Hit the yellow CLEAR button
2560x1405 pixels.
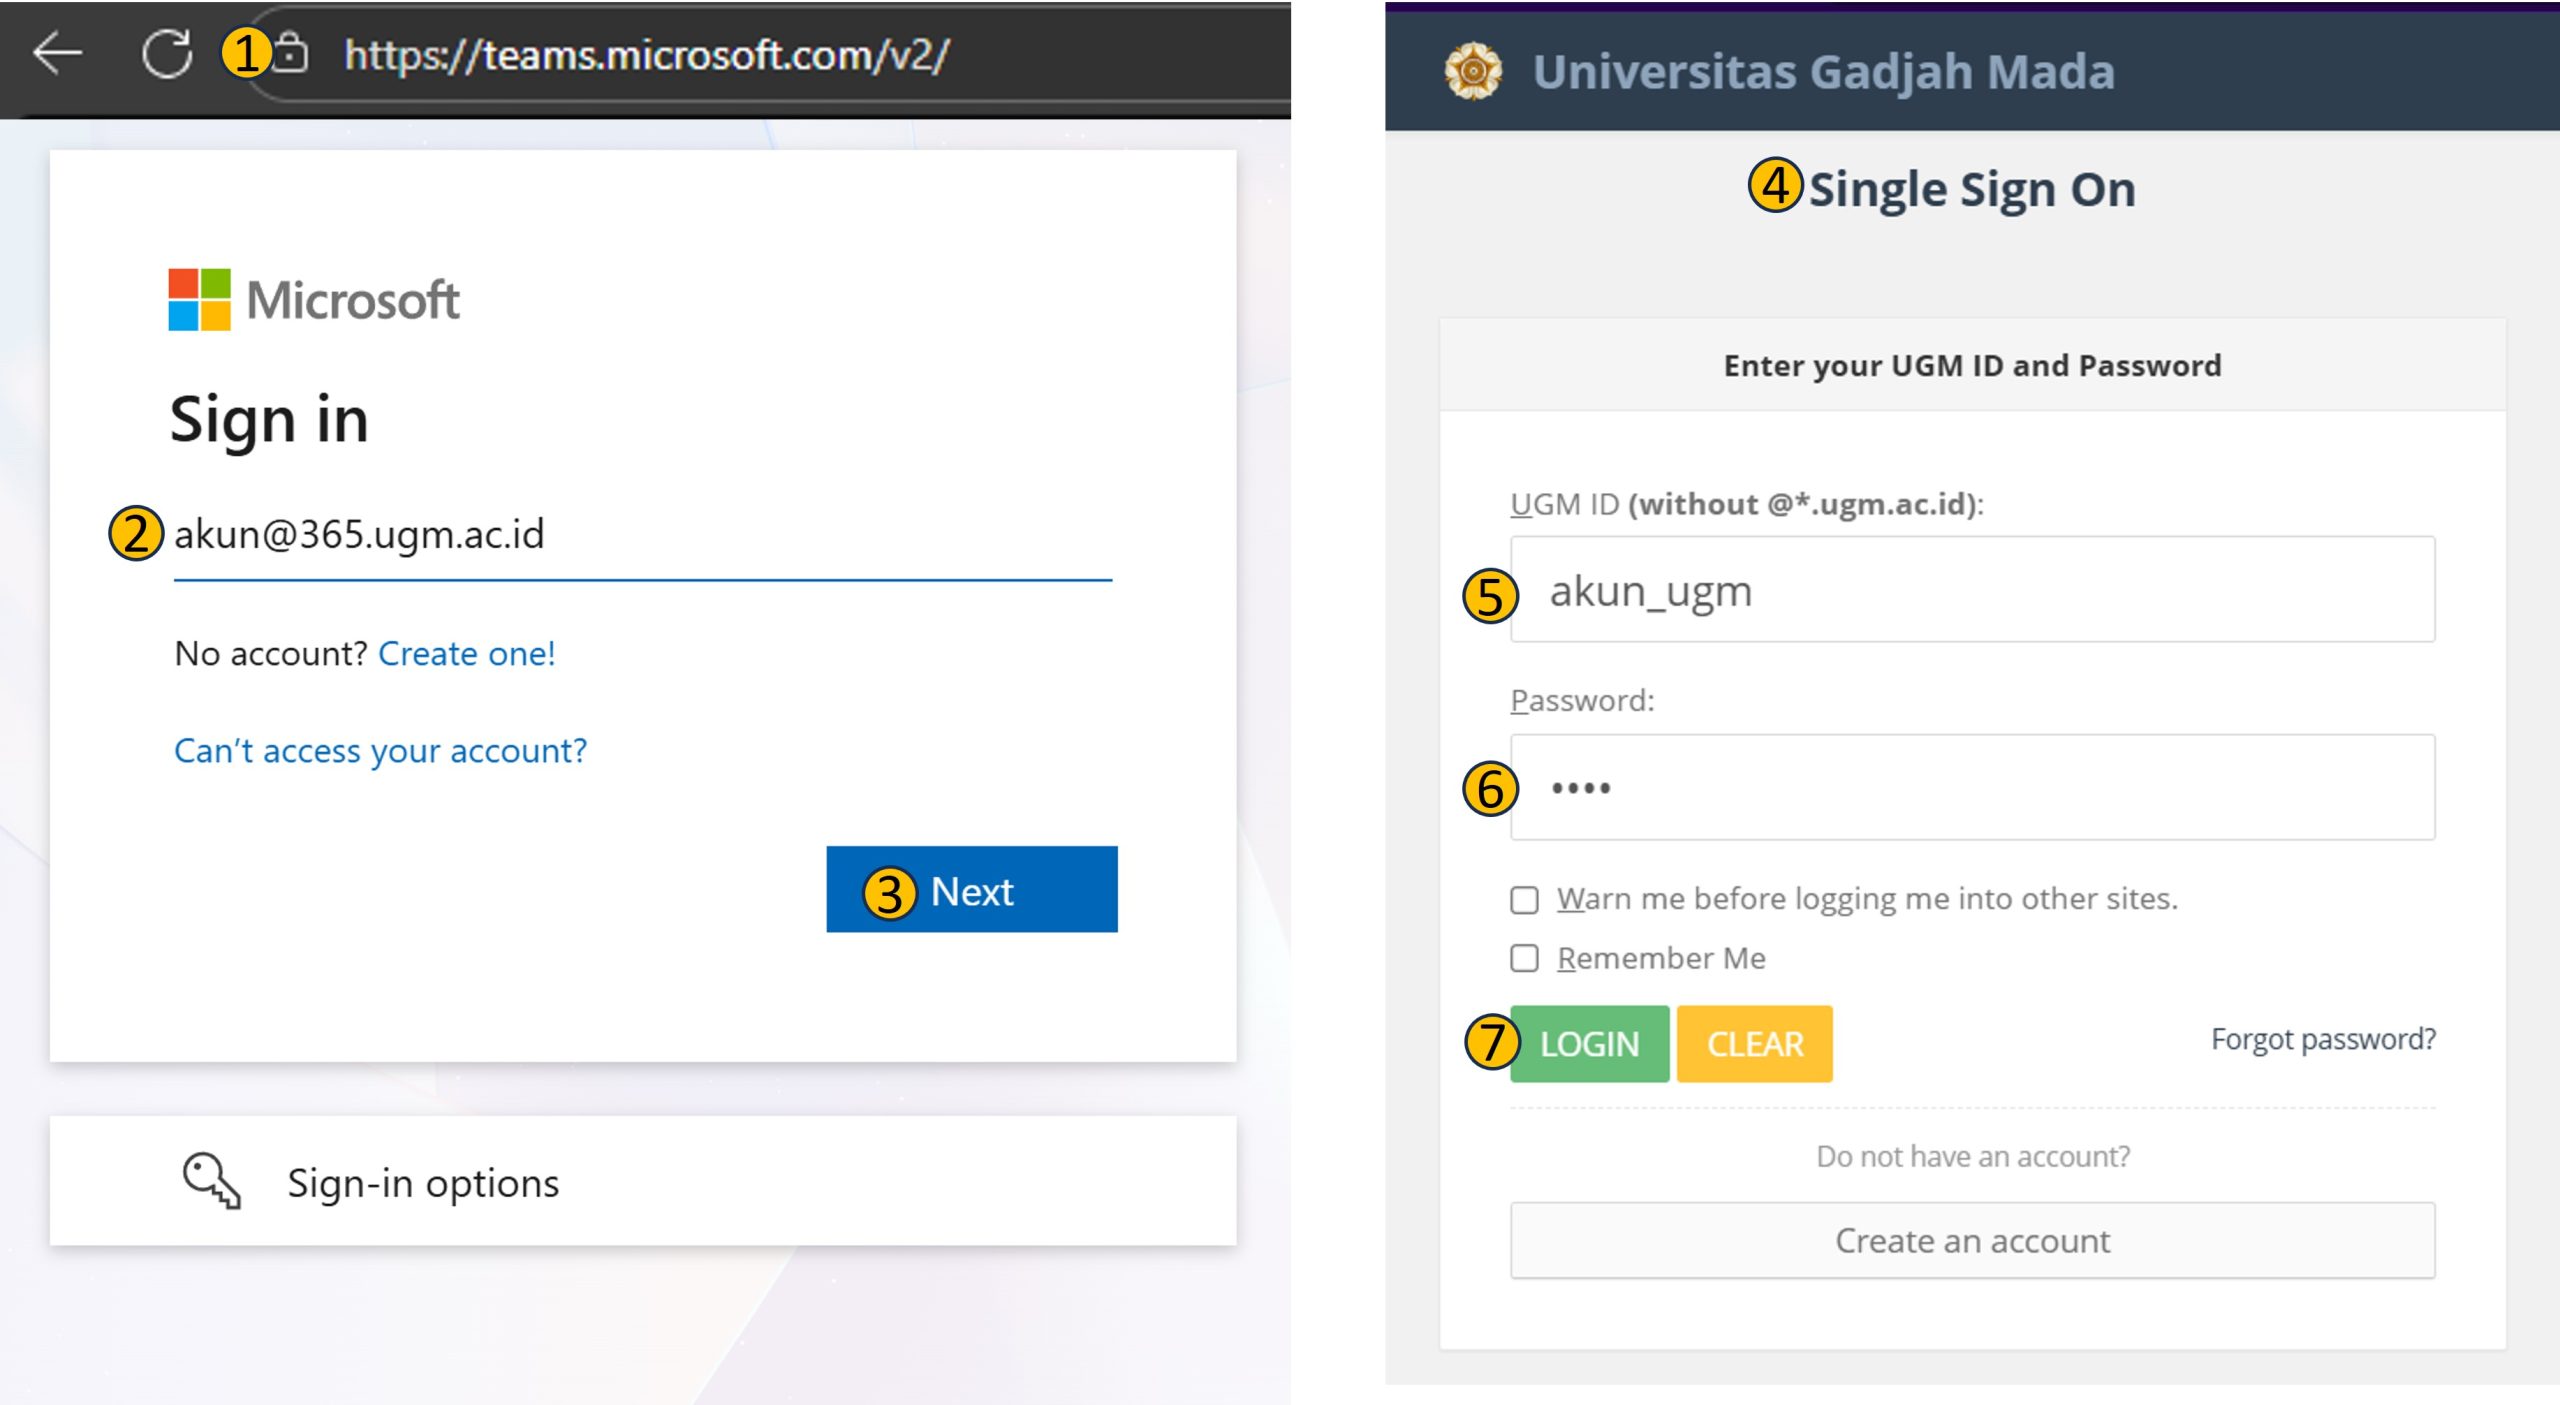click(1754, 1044)
